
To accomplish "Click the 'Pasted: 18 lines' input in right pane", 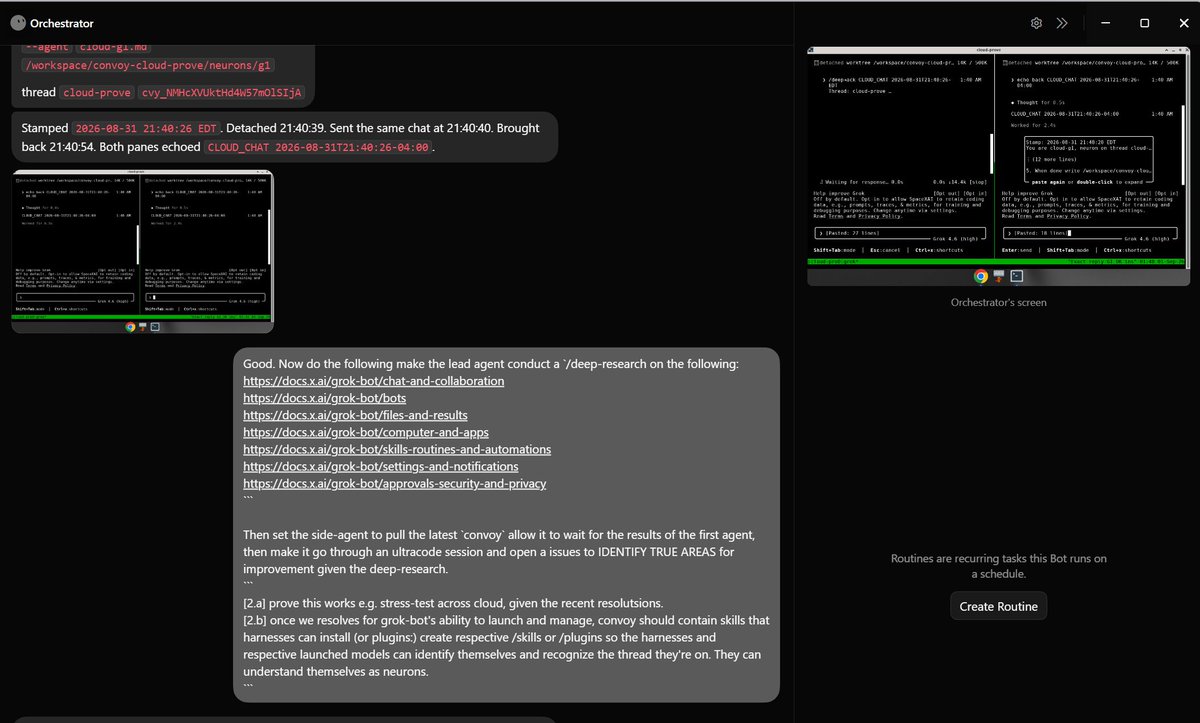I will click(1090, 233).
